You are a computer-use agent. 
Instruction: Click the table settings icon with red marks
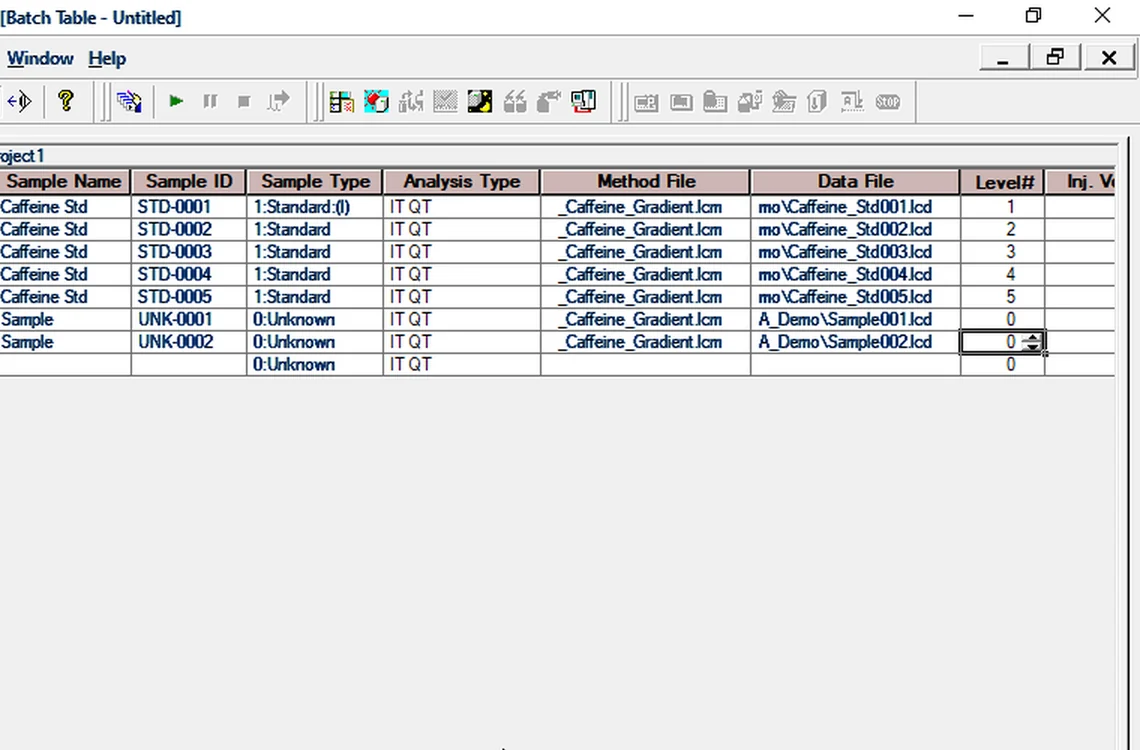[341, 101]
